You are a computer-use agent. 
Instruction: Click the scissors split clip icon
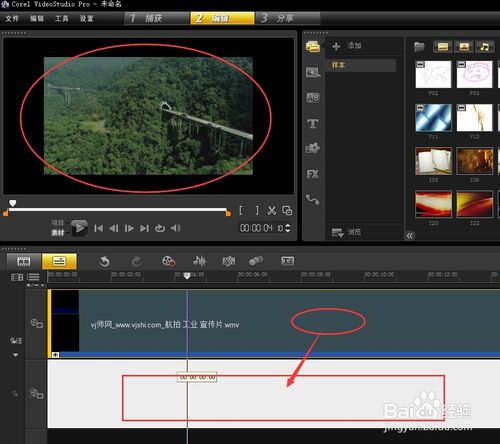pyautogui.click(x=272, y=211)
